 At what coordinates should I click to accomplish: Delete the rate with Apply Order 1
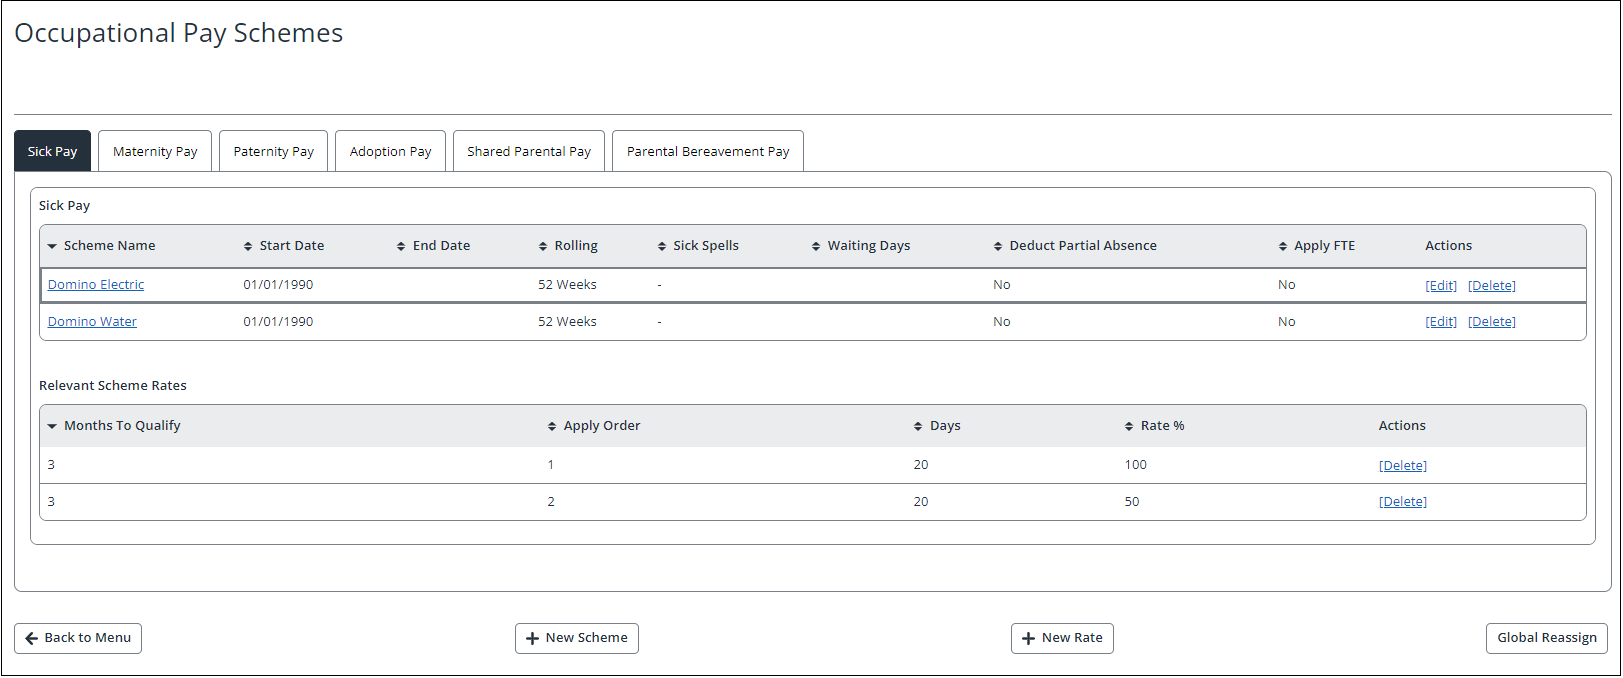pos(1403,466)
